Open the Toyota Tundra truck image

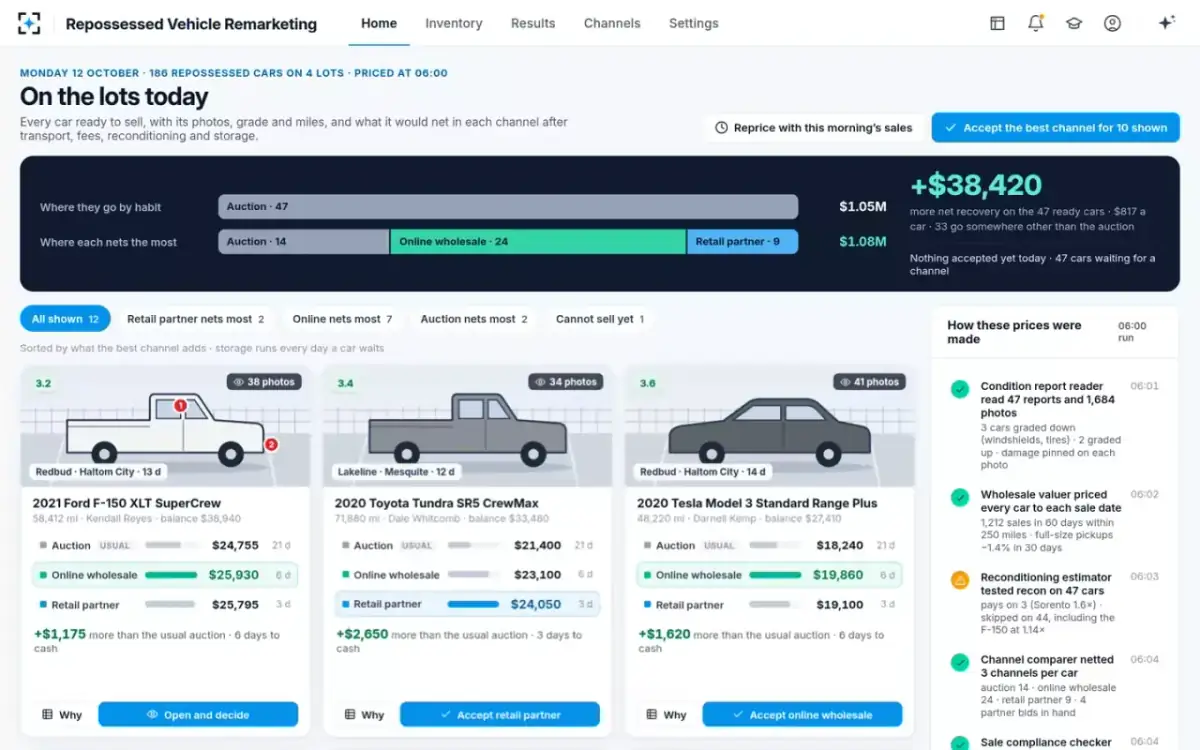point(467,426)
